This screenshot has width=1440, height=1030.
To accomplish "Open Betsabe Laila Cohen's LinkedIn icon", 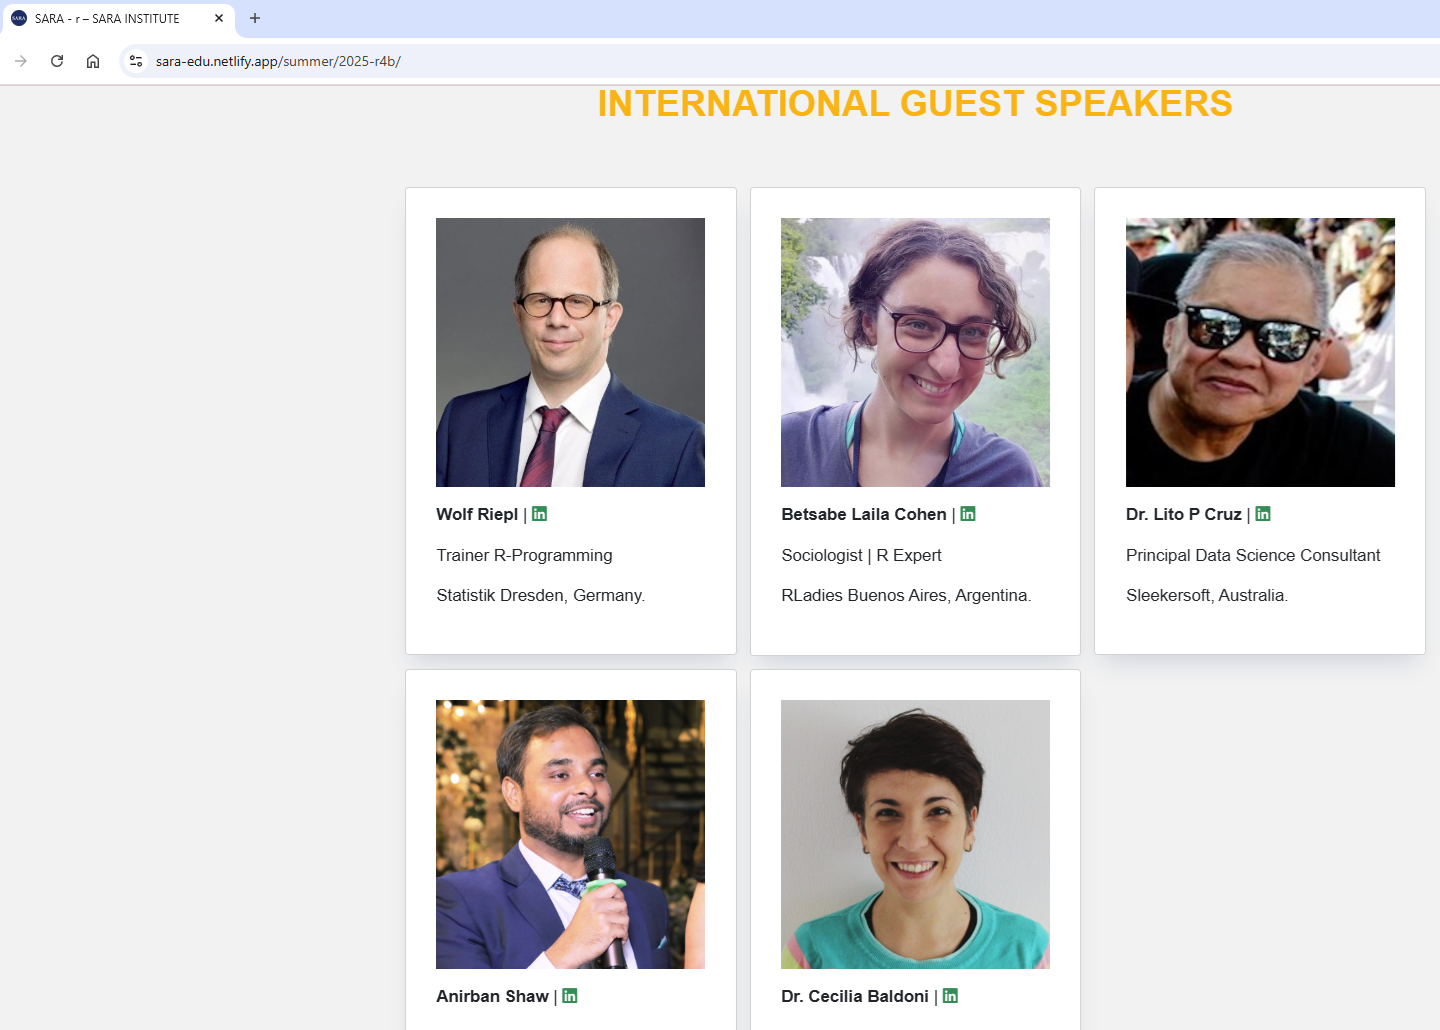I will point(968,514).
